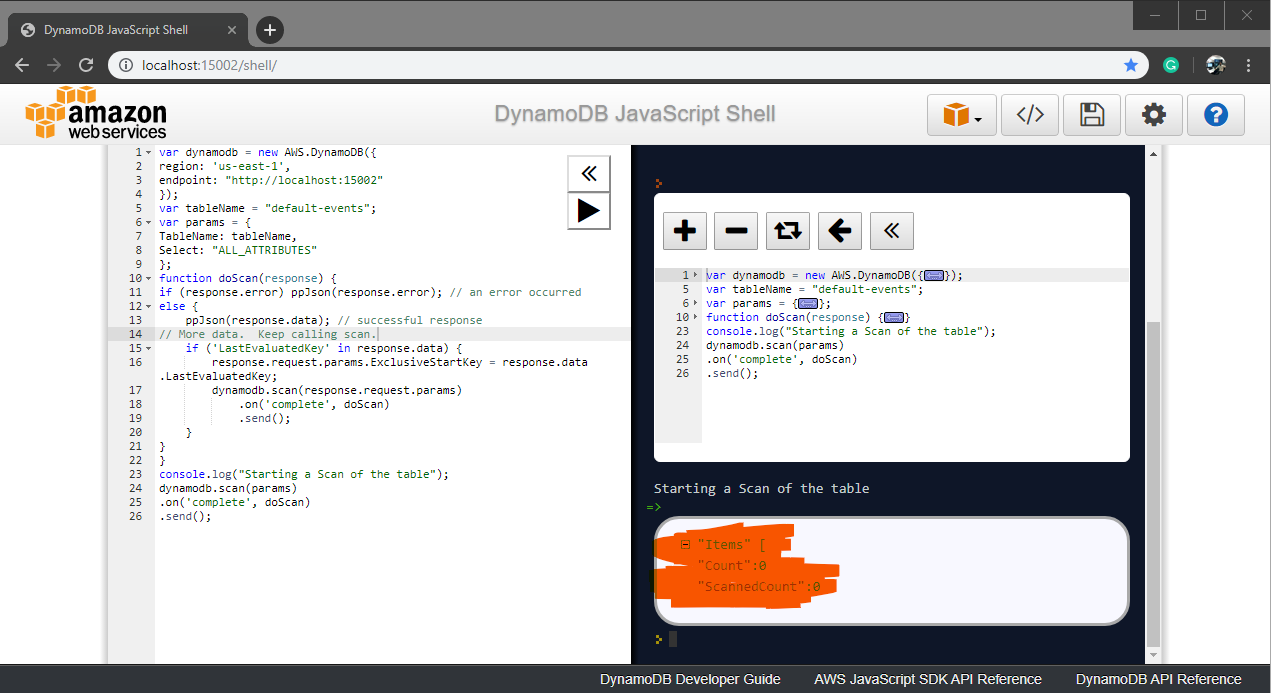Open help via the question mark icon

[1216, 115]
